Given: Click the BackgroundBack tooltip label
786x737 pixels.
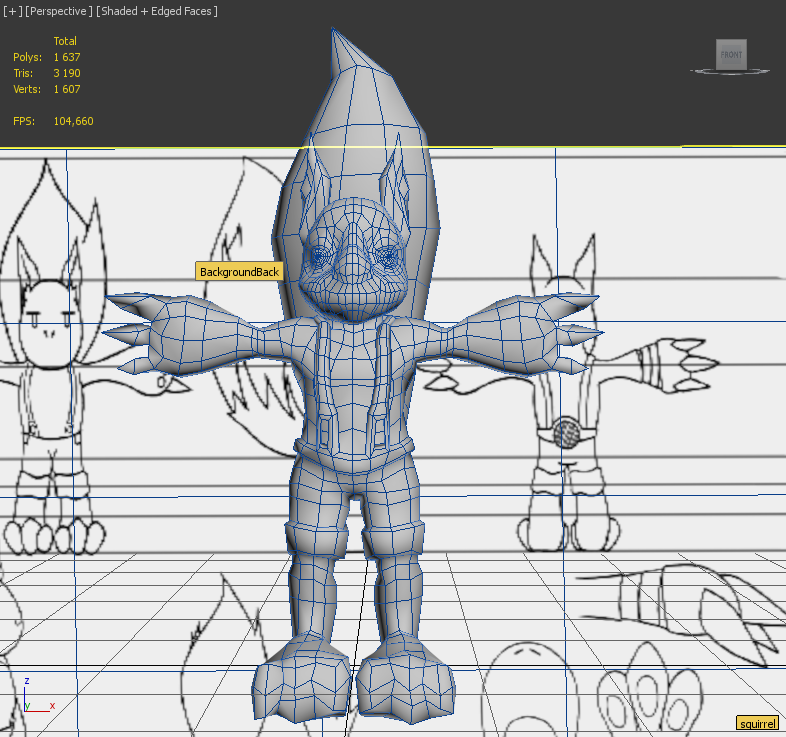Looking at the screenshot, I should (x=239, y=272).
